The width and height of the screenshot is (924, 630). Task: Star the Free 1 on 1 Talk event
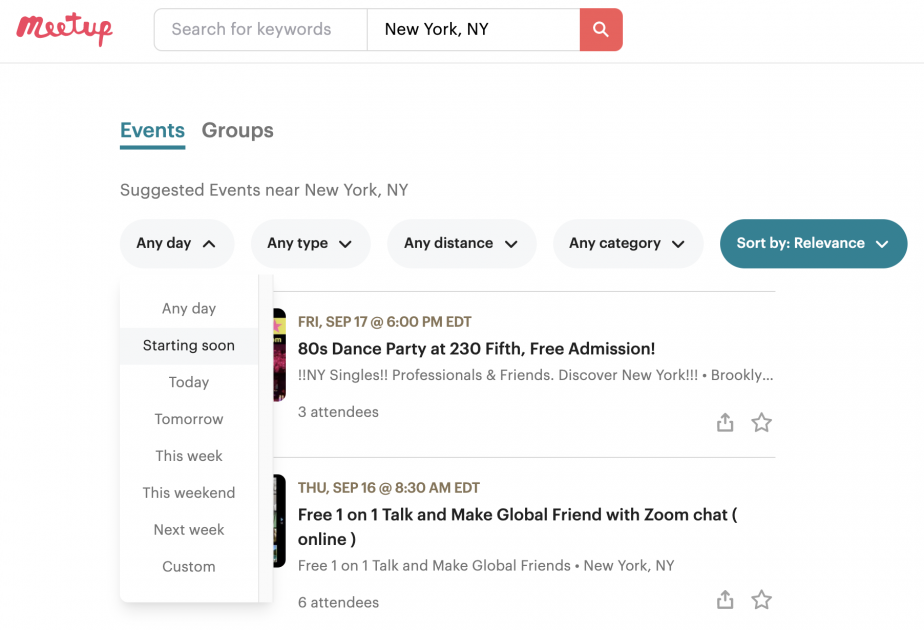[x=761, y=599]
